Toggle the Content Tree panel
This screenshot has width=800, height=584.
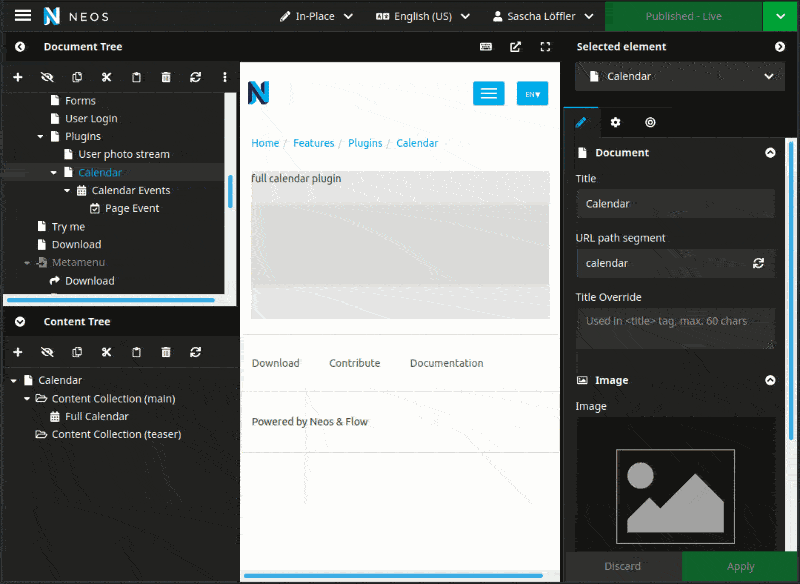(x=20, y=322)
